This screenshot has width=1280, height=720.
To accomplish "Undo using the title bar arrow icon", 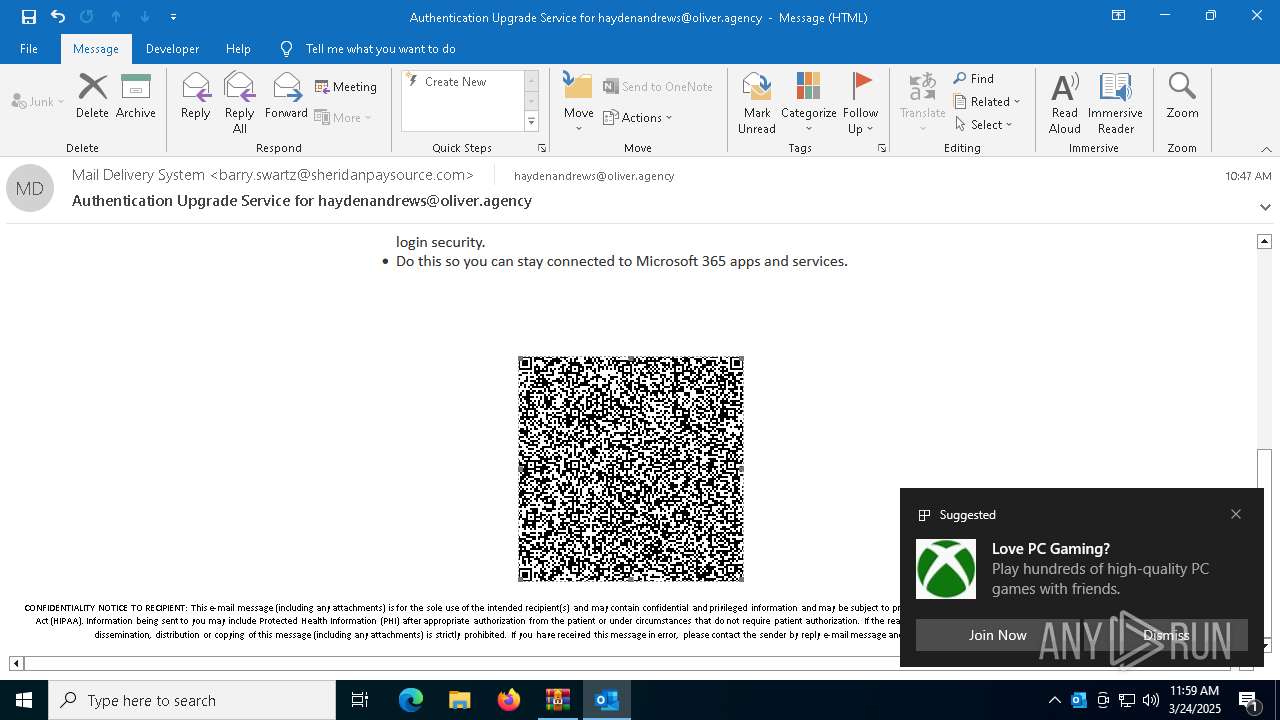I will pyautogui.click(x=58, y=17).
